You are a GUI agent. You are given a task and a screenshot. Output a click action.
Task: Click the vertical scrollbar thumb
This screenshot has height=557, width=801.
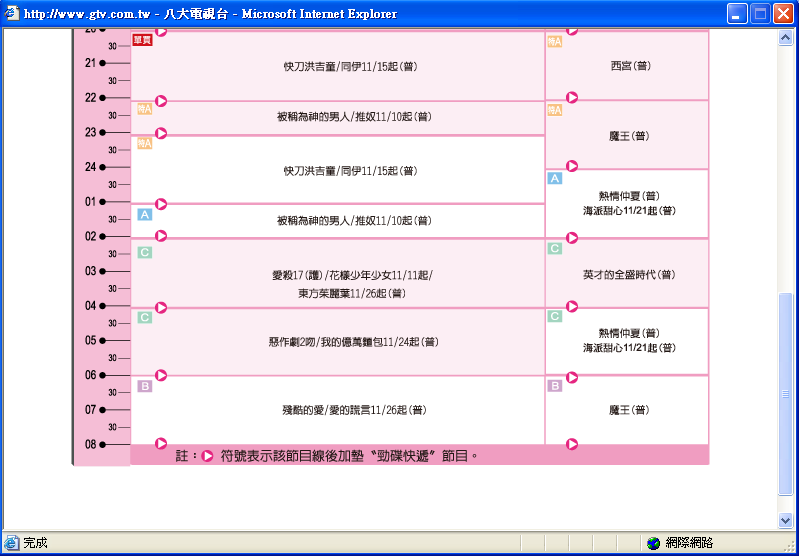tap(785, 393)
